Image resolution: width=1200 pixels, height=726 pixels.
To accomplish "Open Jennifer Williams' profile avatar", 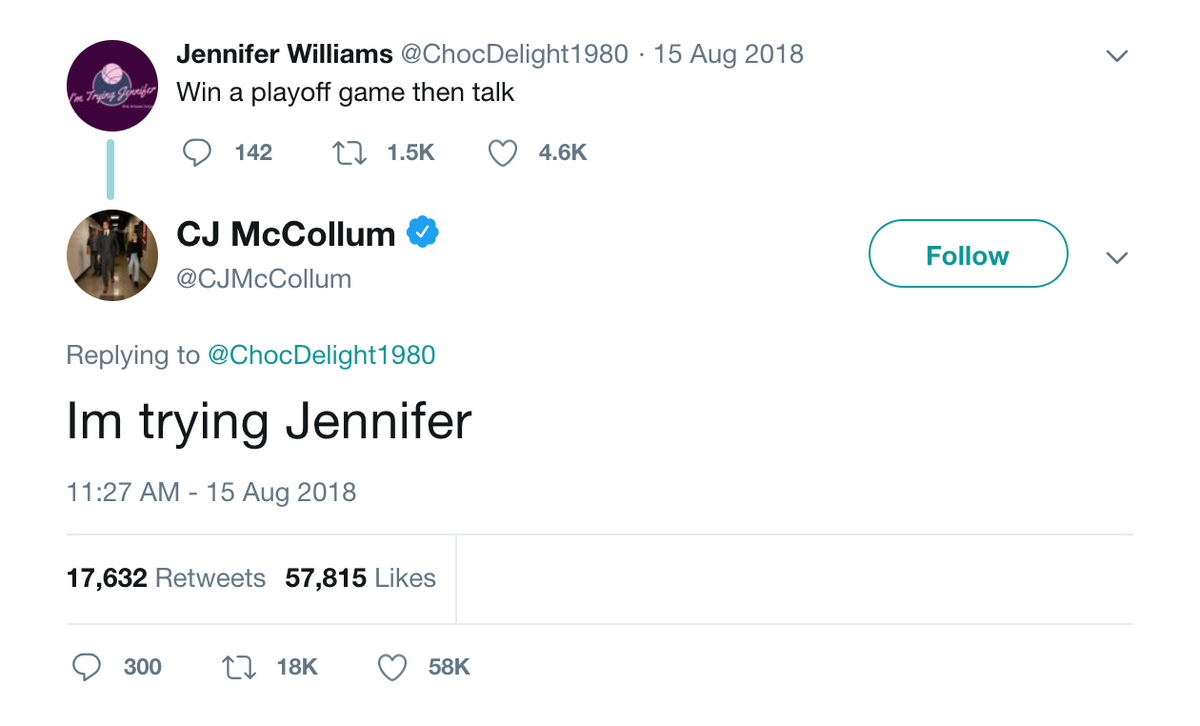I will click(112, 86).
